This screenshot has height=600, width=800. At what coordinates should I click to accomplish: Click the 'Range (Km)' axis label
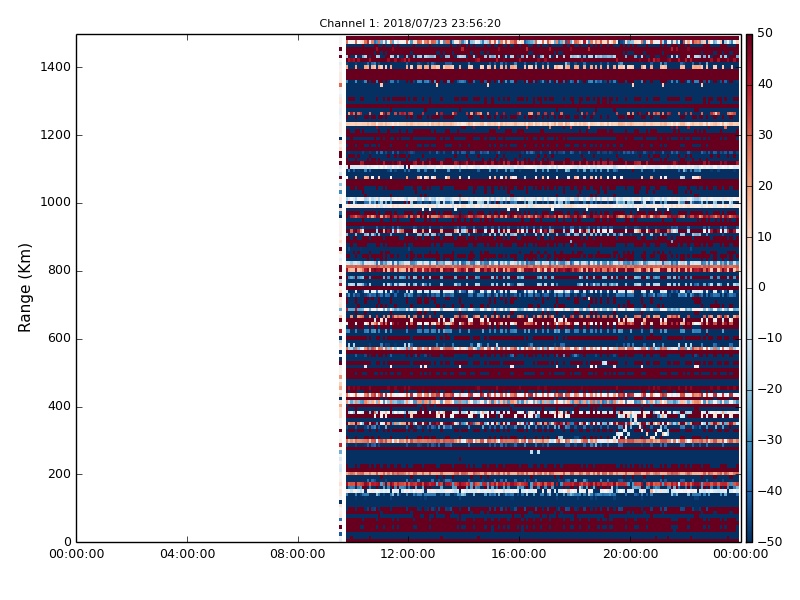(x=24, y=288)
